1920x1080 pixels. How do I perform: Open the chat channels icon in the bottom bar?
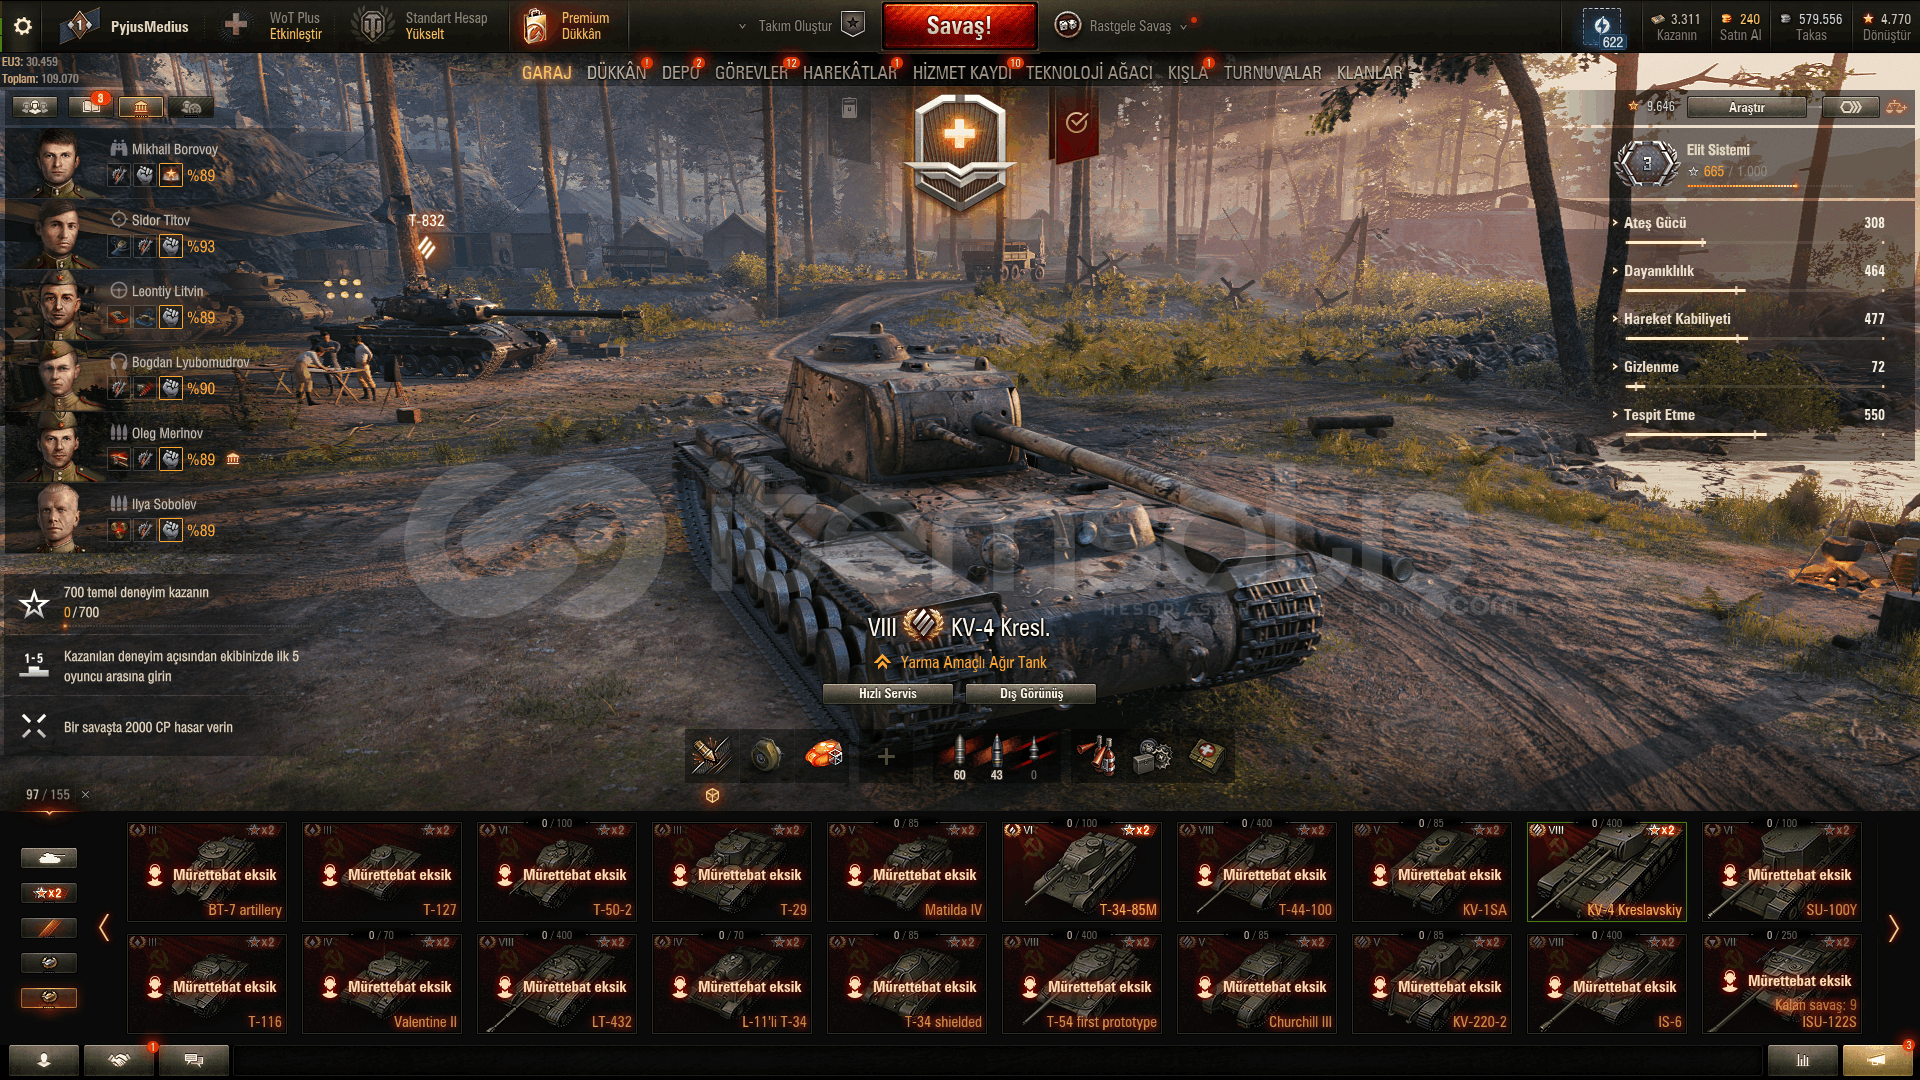[194, 1060]
